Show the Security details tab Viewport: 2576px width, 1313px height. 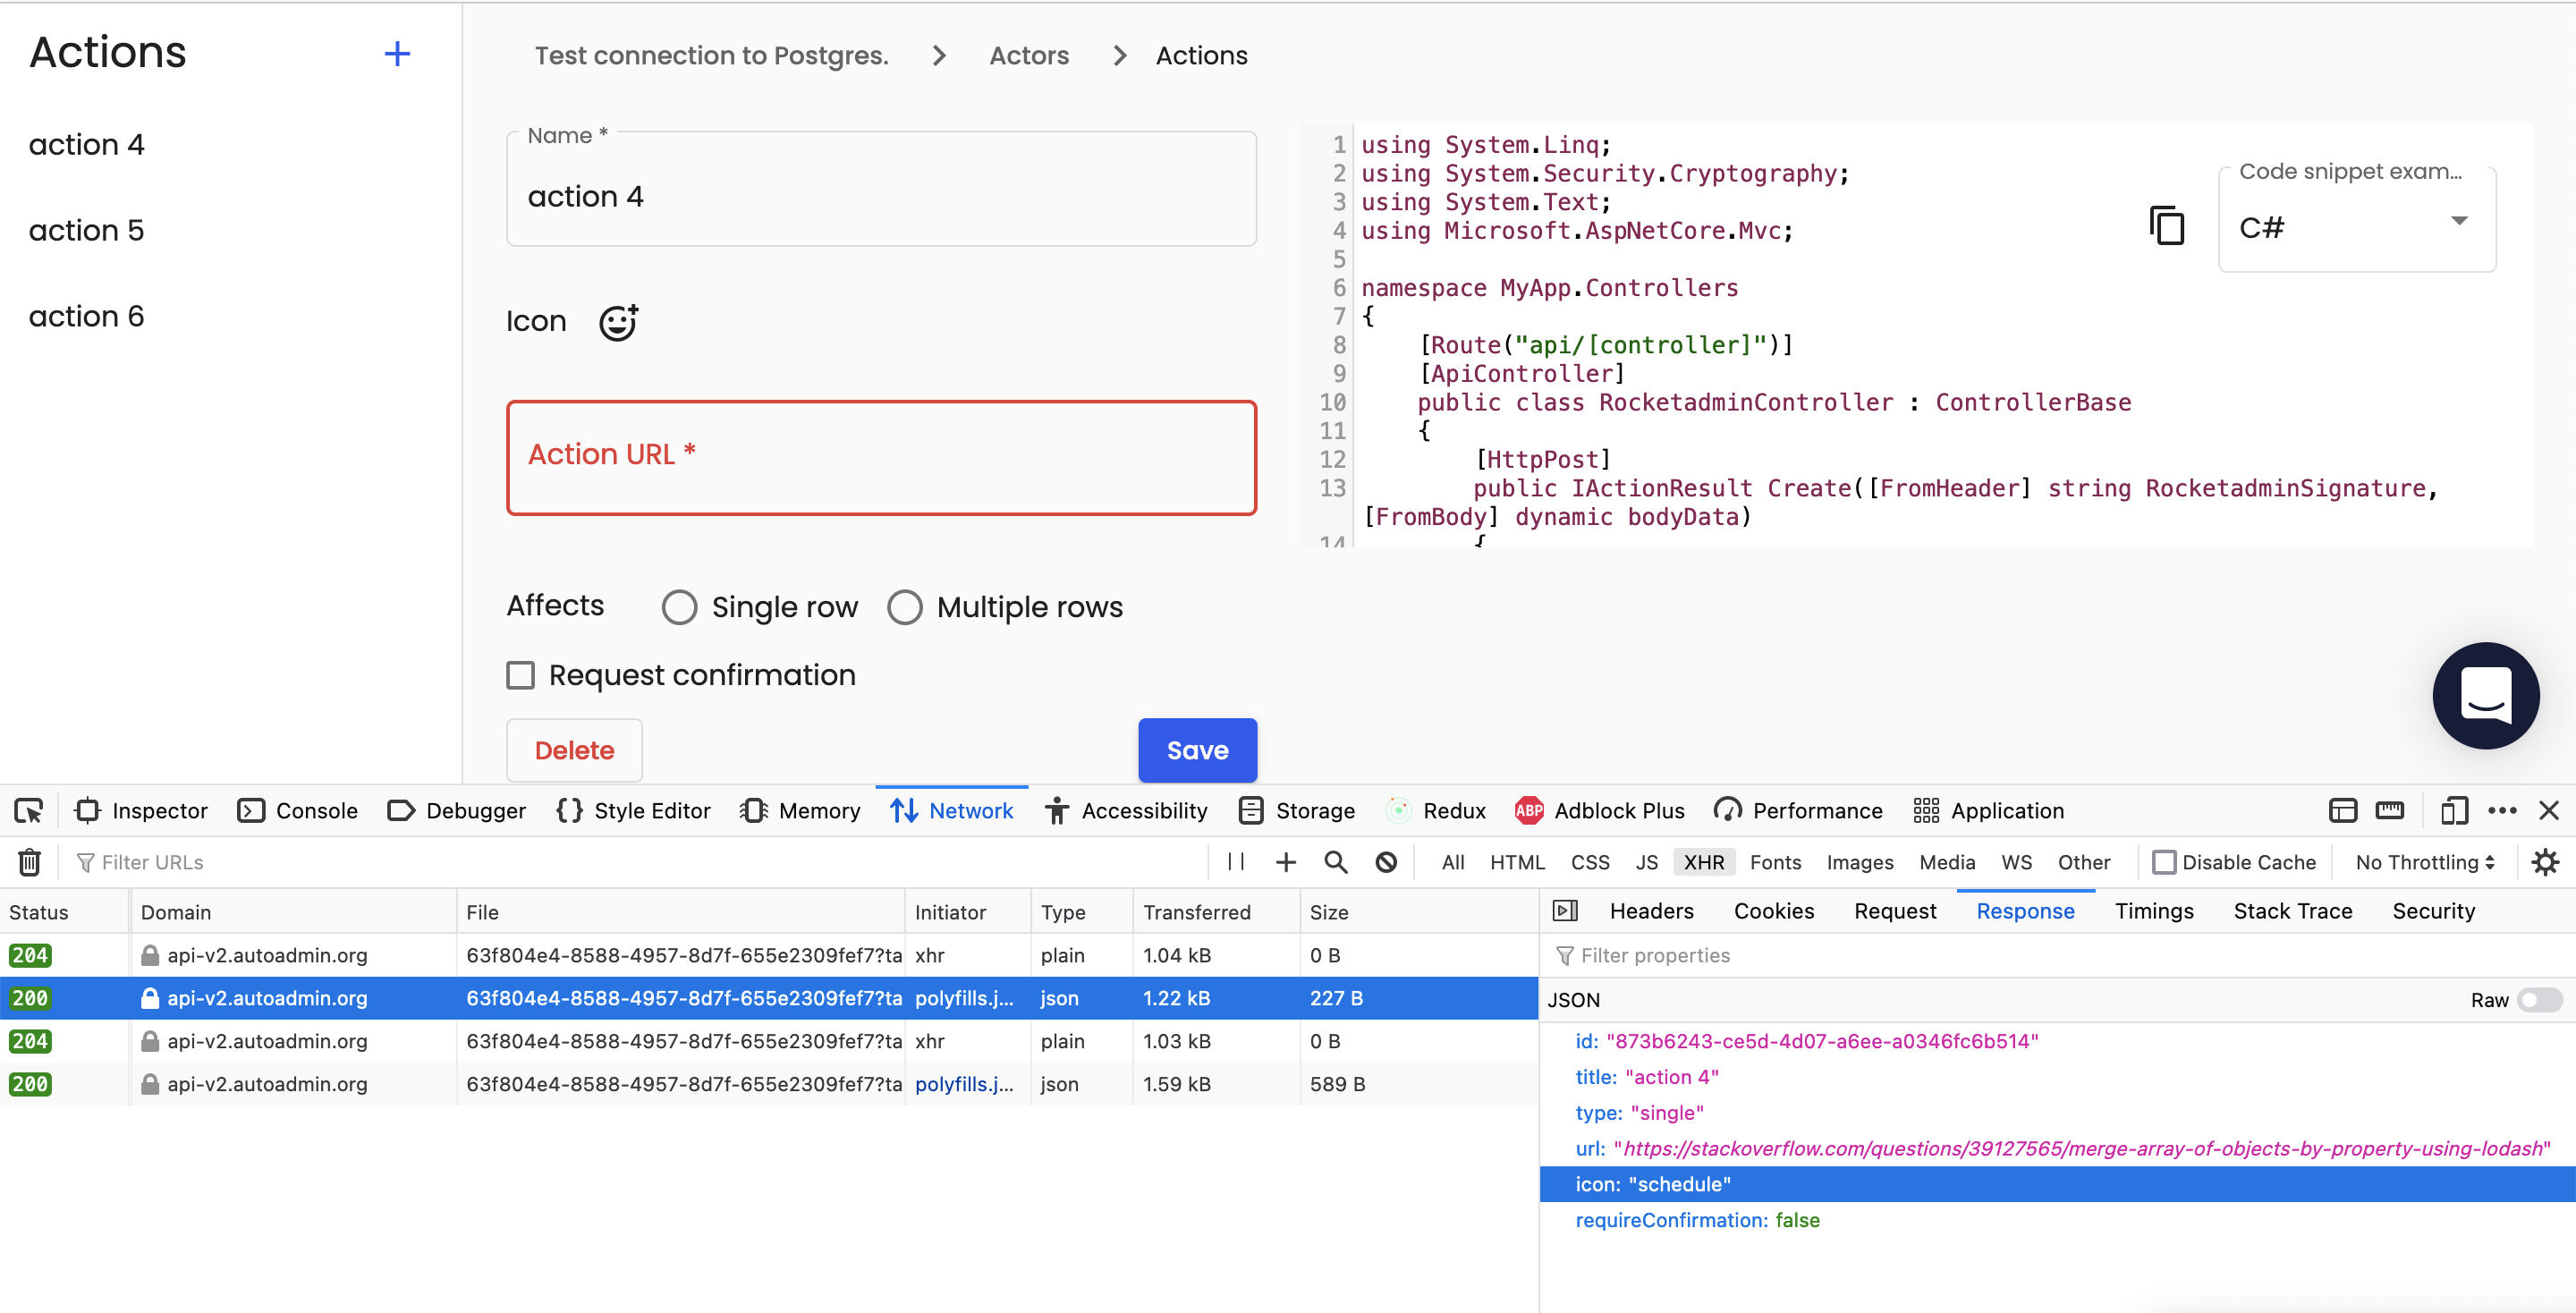(2433, 911)
